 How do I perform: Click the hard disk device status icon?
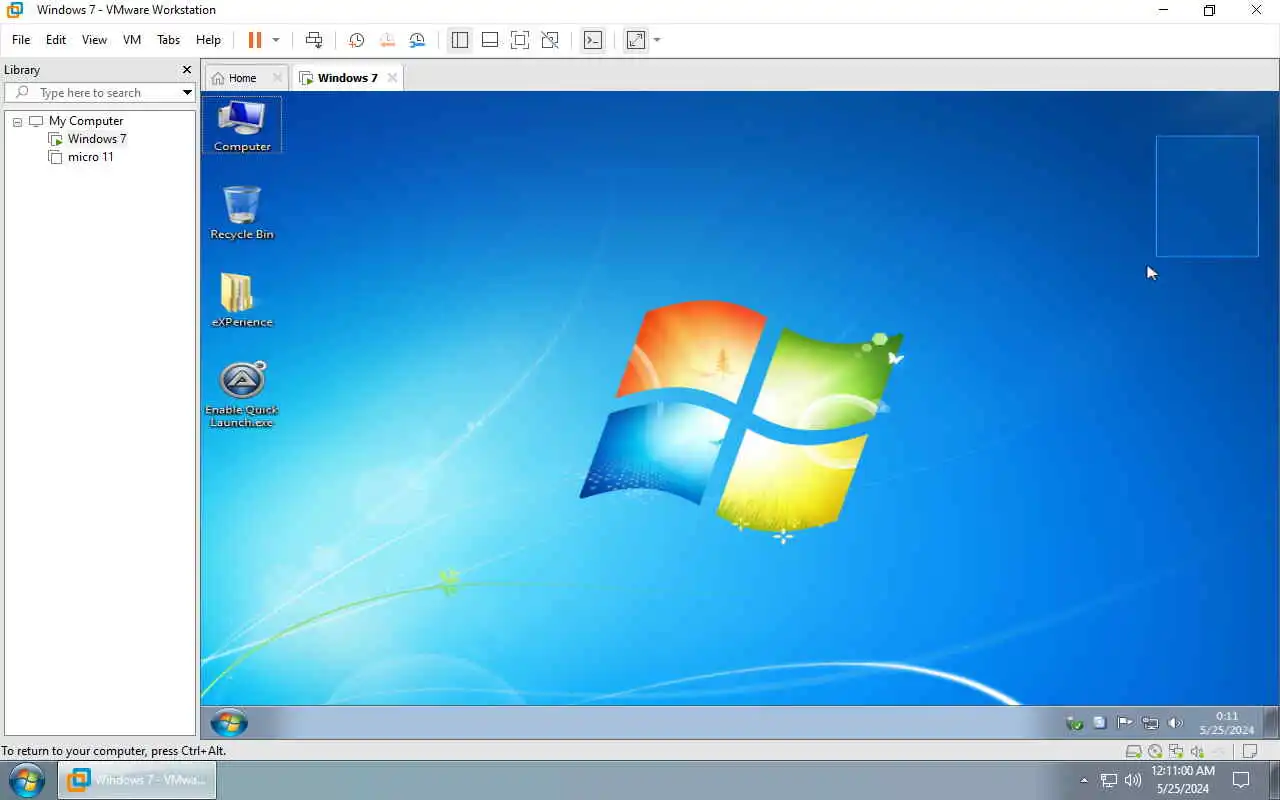point(1133,751)
